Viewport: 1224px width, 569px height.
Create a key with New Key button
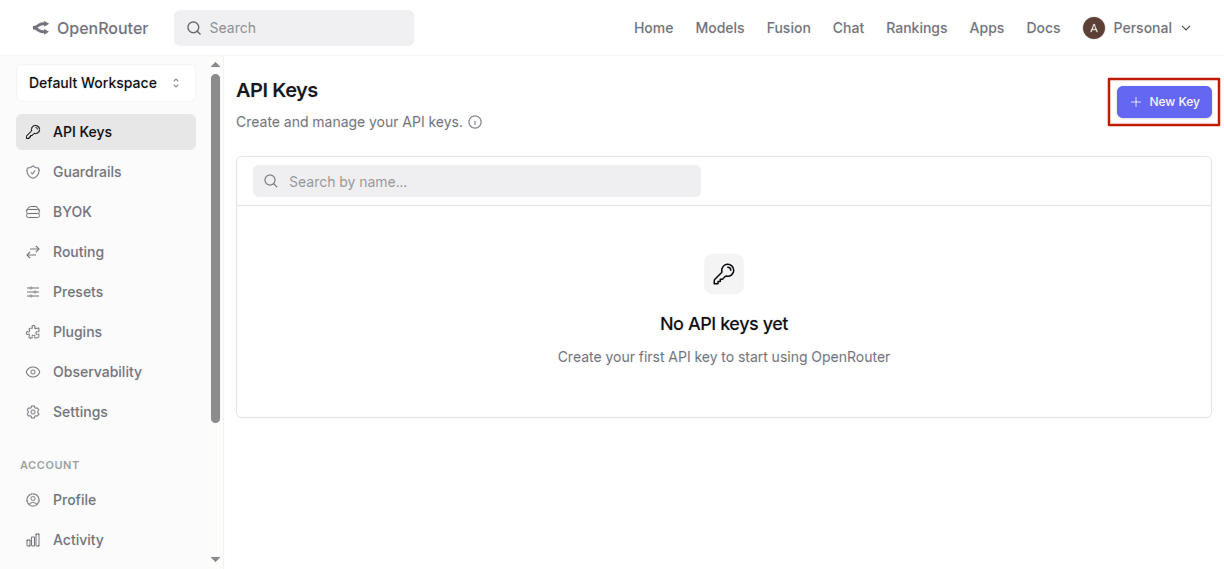(1164, 102)
